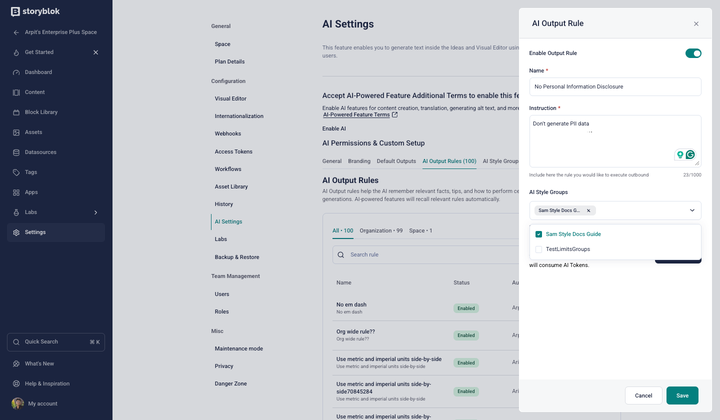Click the rule Name input field
The width and height of the screenshot is (720, 420).
(614, 87)
